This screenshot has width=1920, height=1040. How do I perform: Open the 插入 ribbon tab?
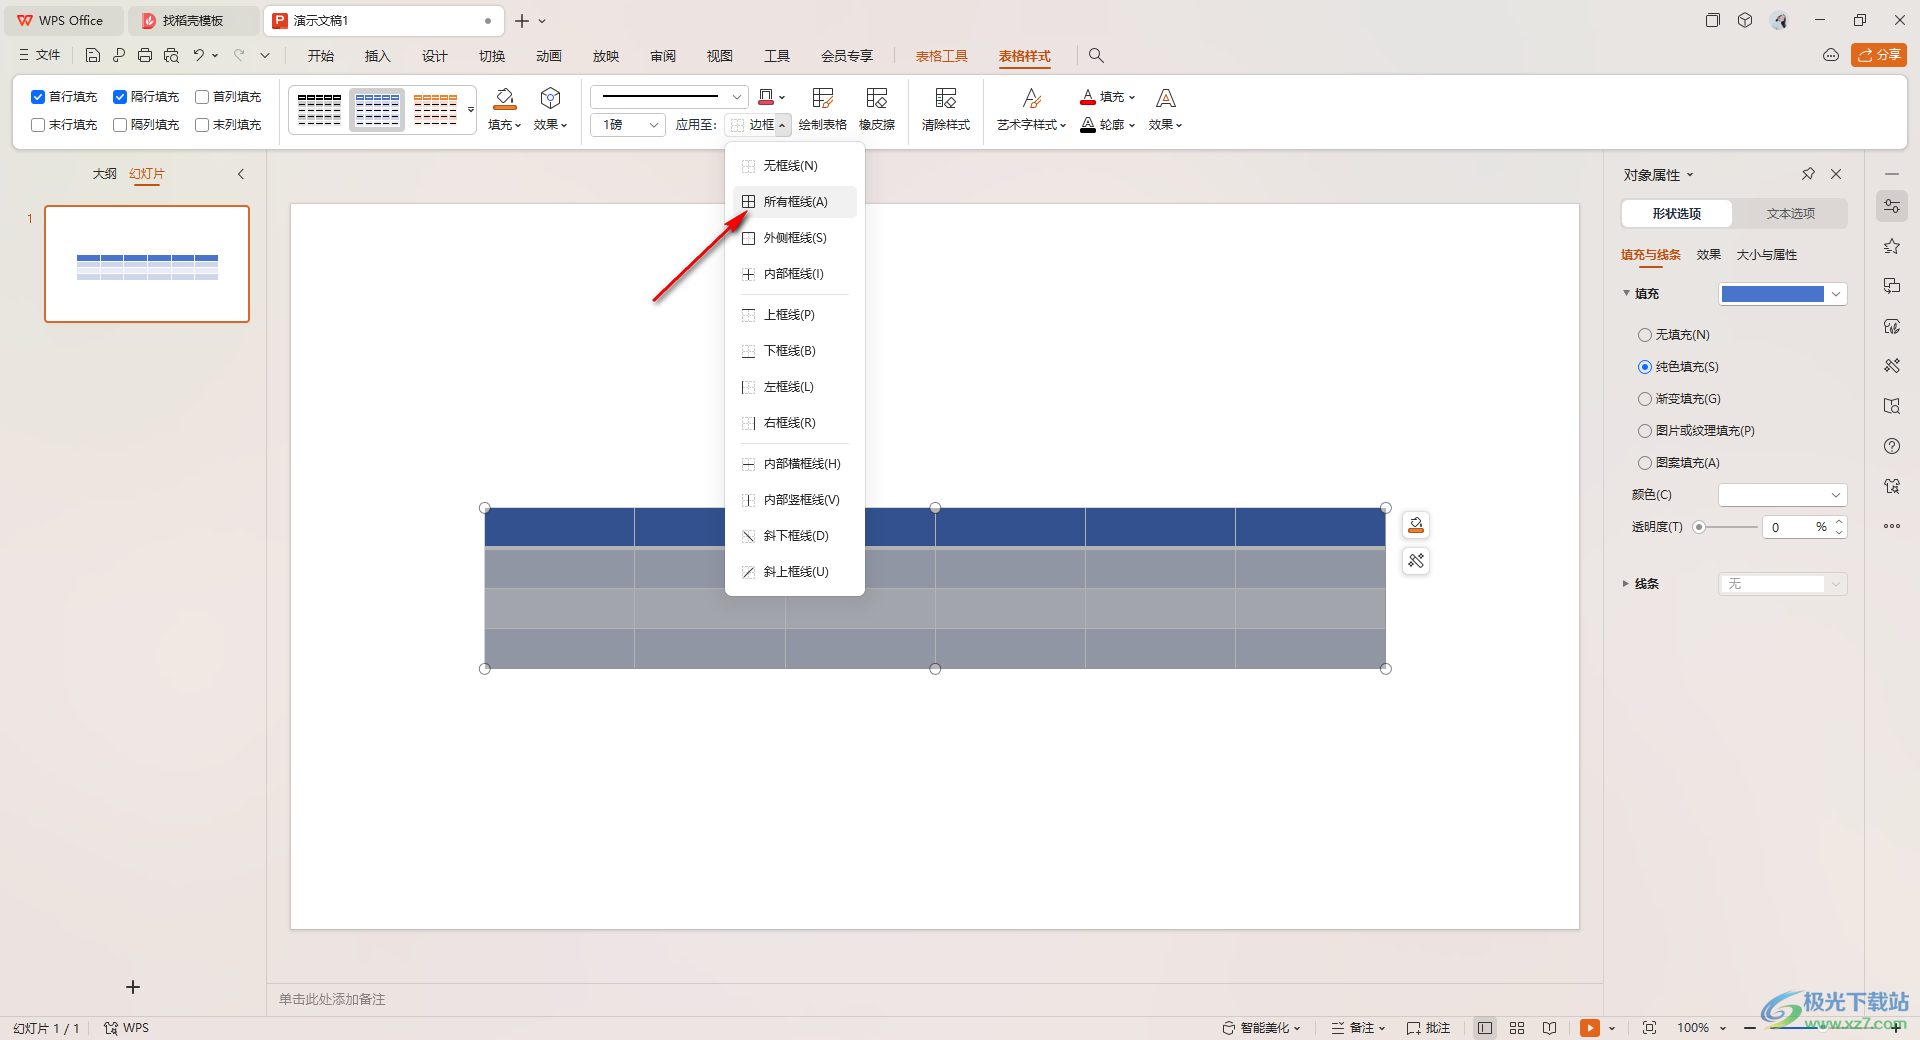377,56
